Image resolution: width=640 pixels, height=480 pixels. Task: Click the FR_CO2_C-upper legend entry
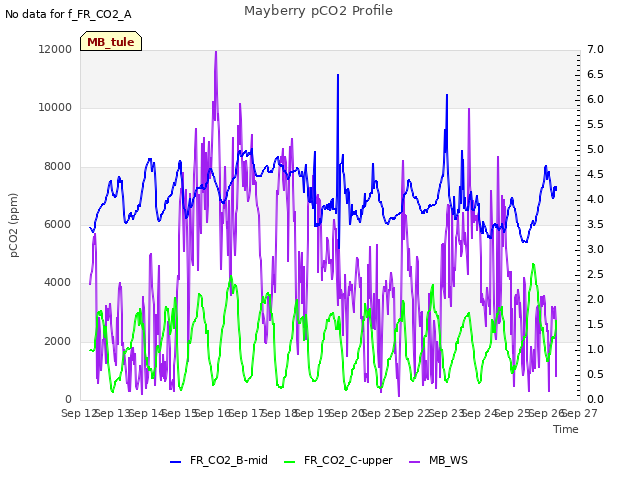338,460
